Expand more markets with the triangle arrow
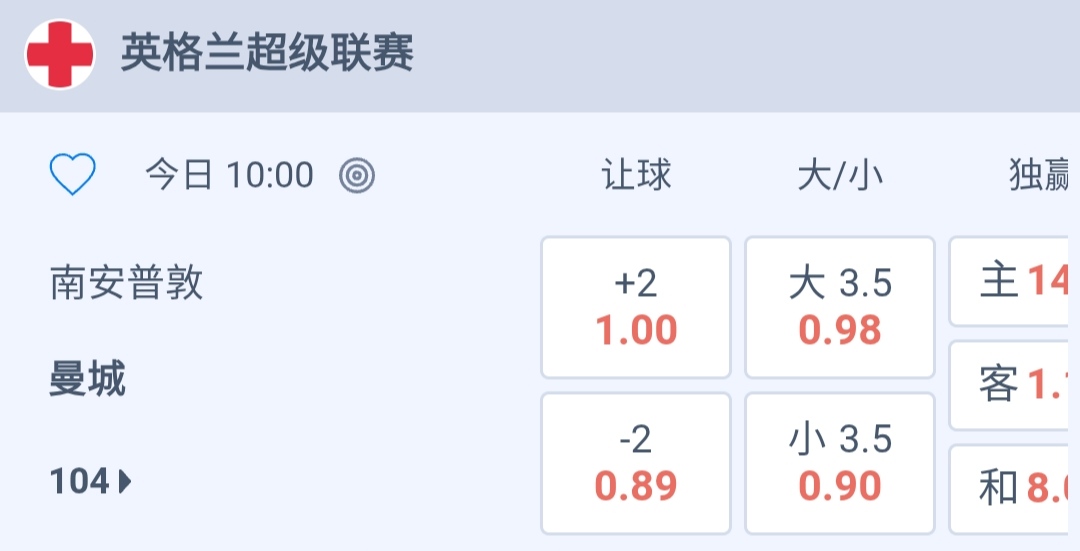Viewport: 1080px width, 551px height. pos(125,482)
